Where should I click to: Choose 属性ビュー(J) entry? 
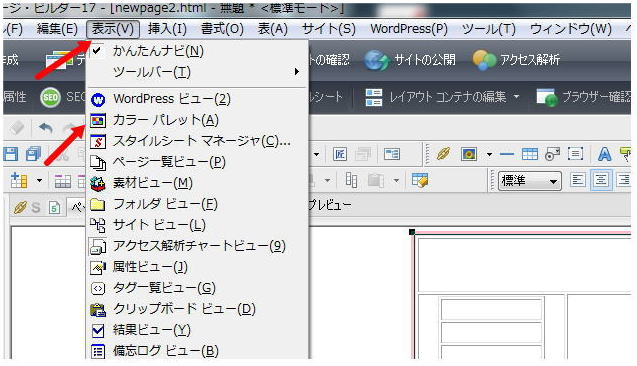click(197, 267)
